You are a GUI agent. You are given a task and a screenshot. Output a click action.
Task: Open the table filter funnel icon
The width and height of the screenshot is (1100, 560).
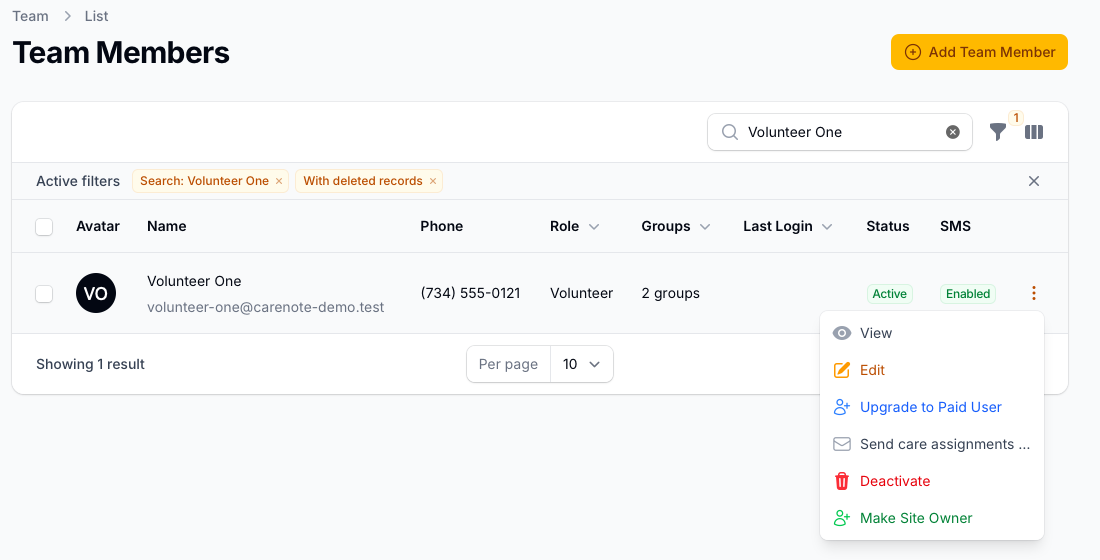tap(998, 132)
